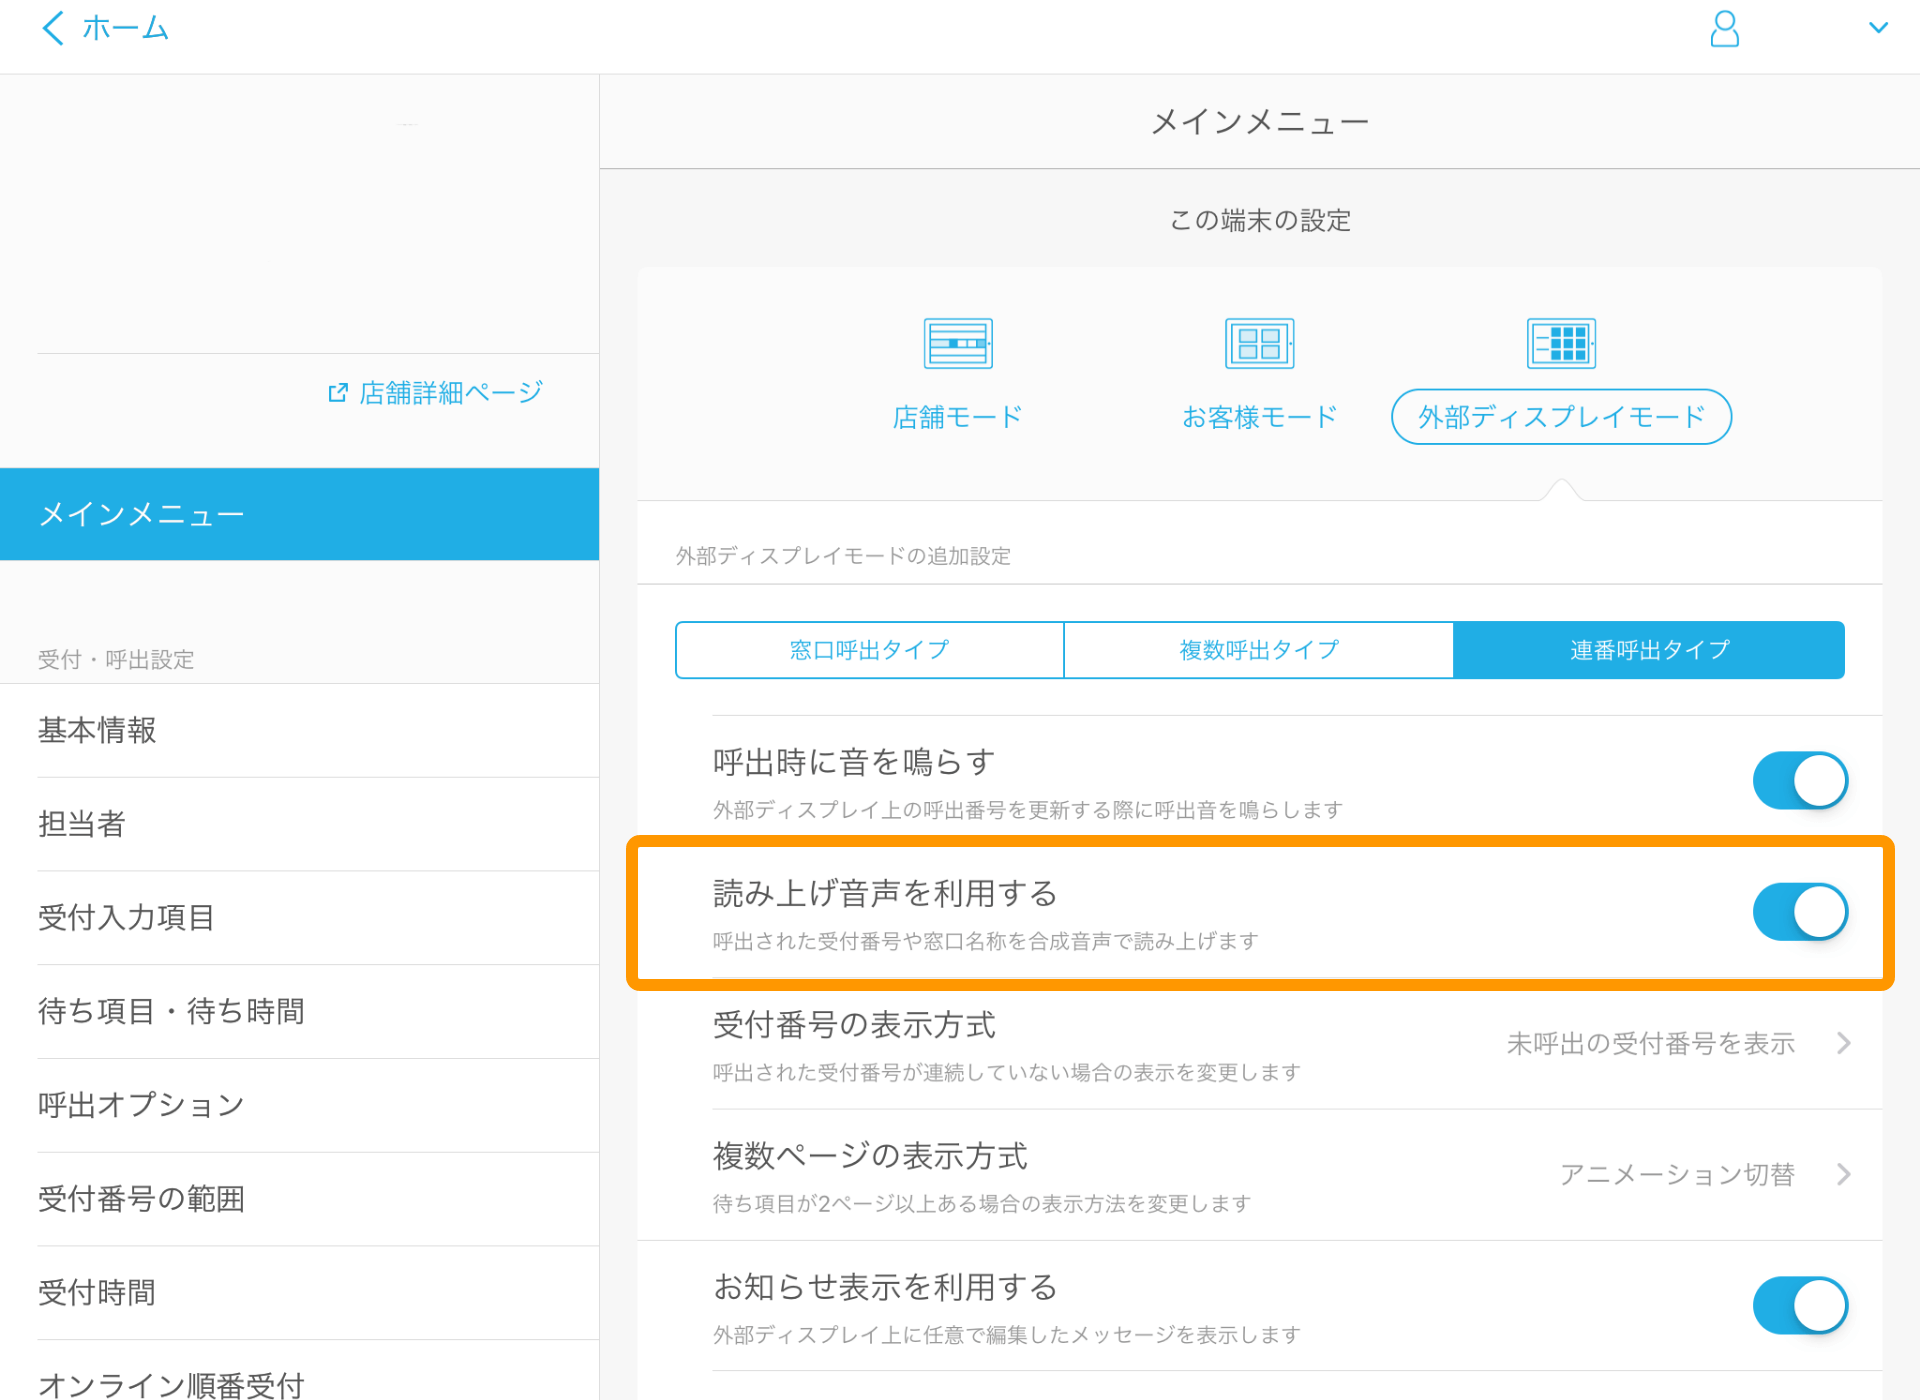1920x1400 pixels.
Task: Change the アニメーション切替 value
Action: pyautogui.click(x=1677, y=1174)
